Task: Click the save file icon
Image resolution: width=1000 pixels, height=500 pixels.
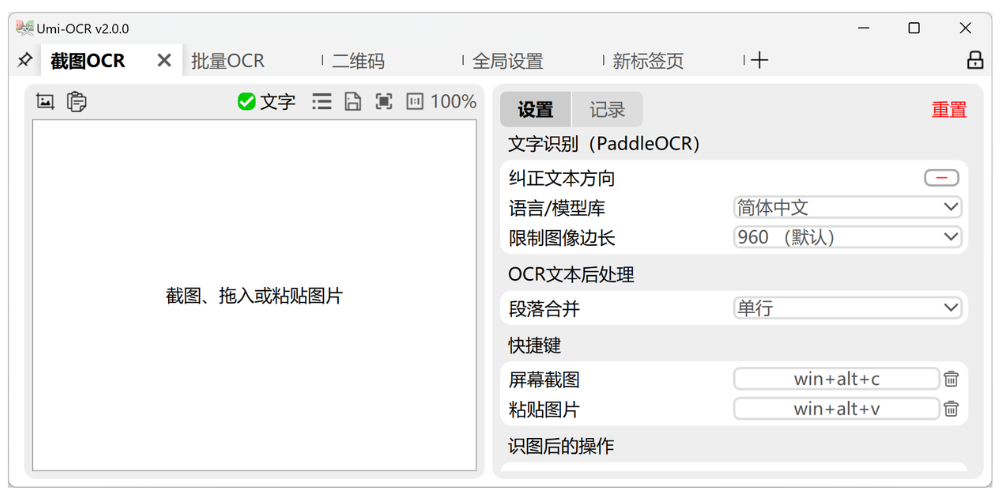Action: (352, 101)
